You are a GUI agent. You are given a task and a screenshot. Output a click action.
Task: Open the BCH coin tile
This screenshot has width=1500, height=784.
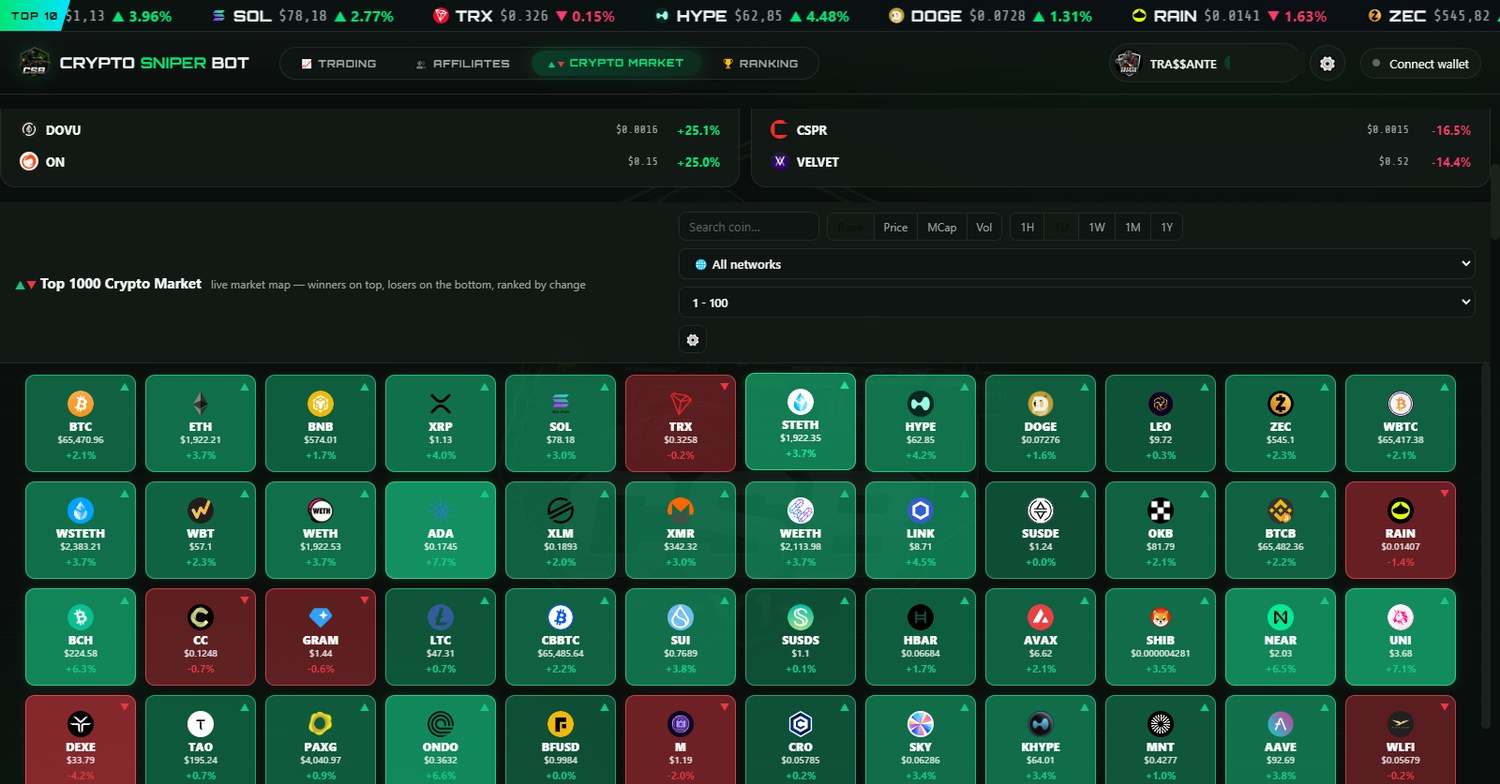(x=80, y=637)
